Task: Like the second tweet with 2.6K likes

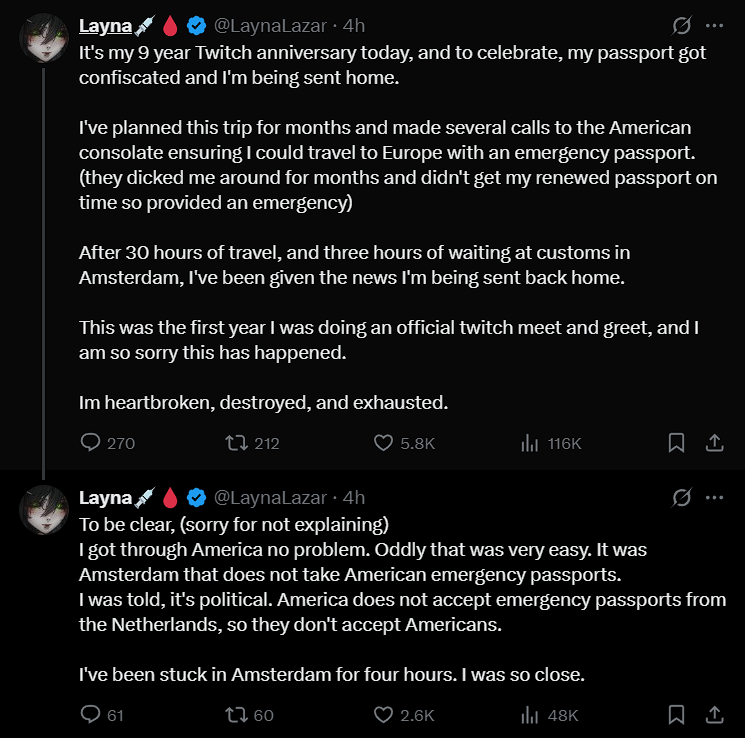Action: click(383, 715)
